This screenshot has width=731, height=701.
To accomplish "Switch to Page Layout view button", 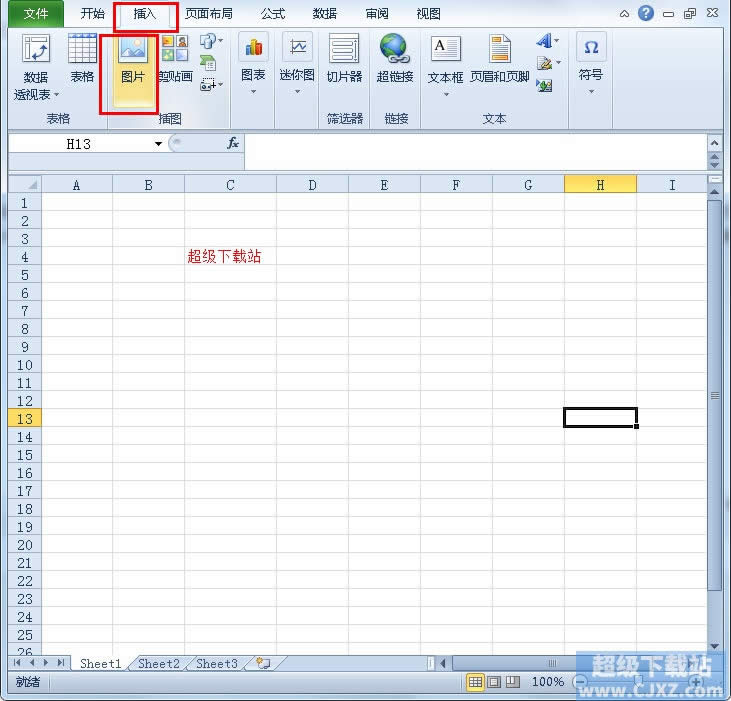I will (494, 682).
